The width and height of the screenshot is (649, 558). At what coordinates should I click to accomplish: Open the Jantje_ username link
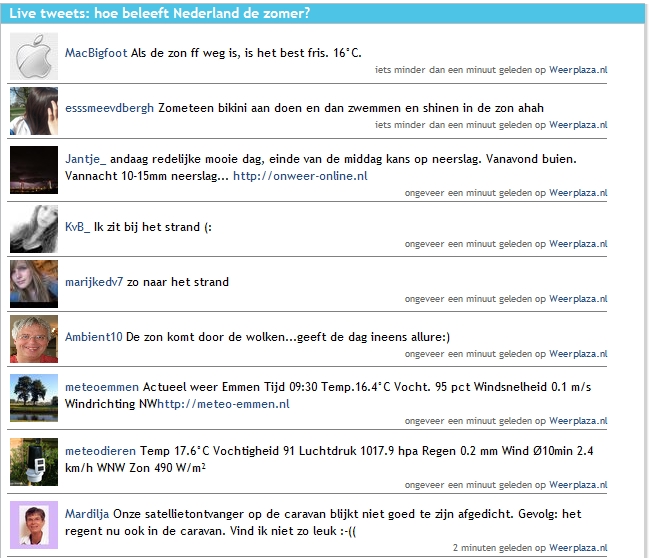[x=85, y=159]
